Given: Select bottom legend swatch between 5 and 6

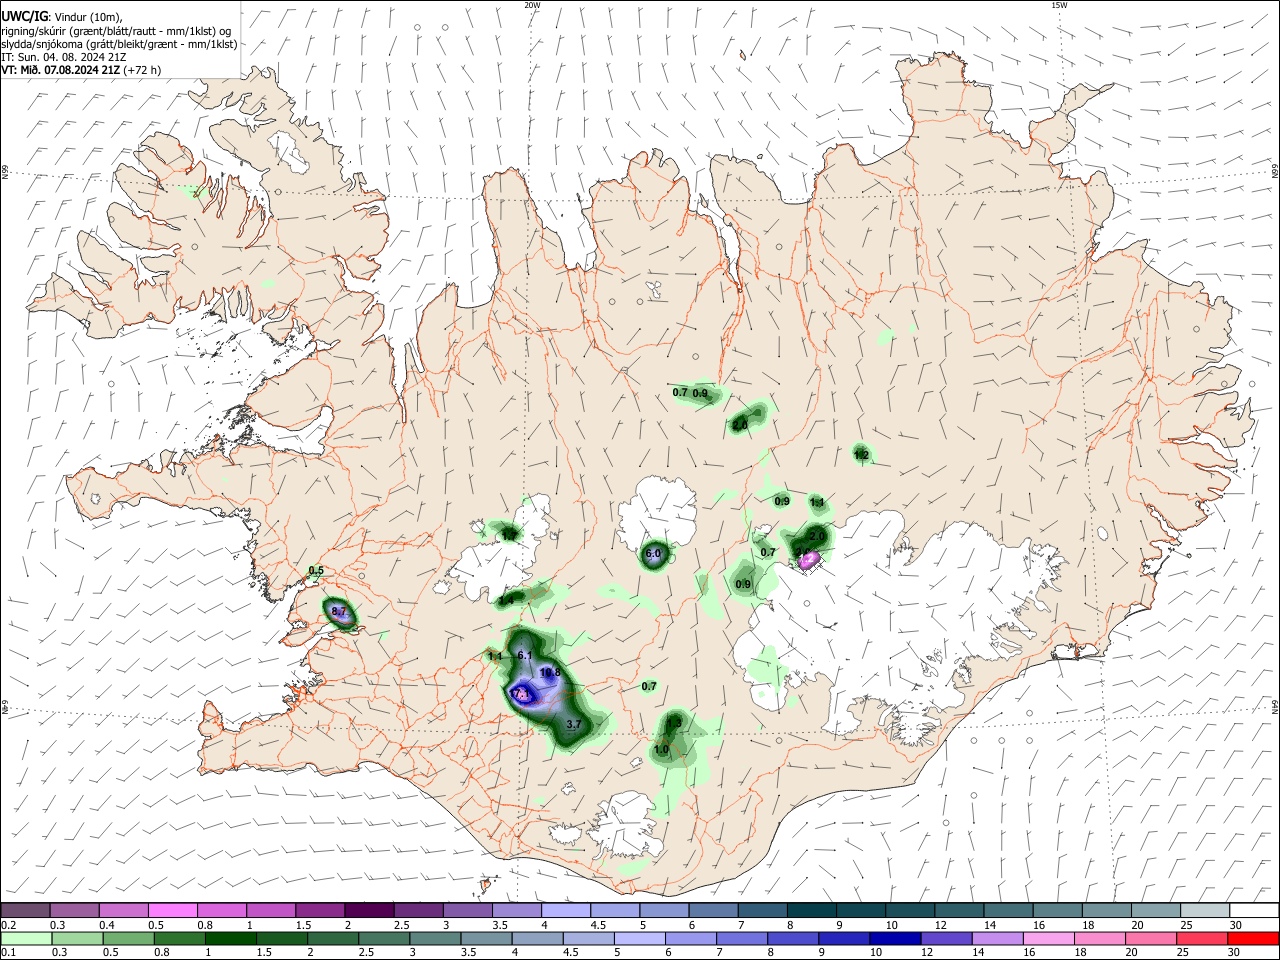Looking at the screenshot, I should (x=640, y=938).
